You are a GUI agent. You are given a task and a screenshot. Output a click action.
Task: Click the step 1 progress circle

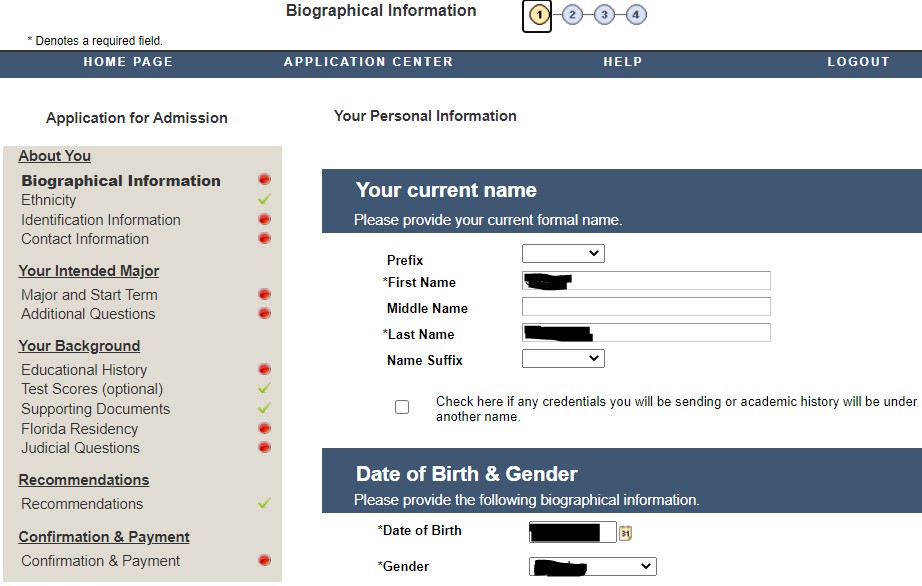[x=538, y=15]
